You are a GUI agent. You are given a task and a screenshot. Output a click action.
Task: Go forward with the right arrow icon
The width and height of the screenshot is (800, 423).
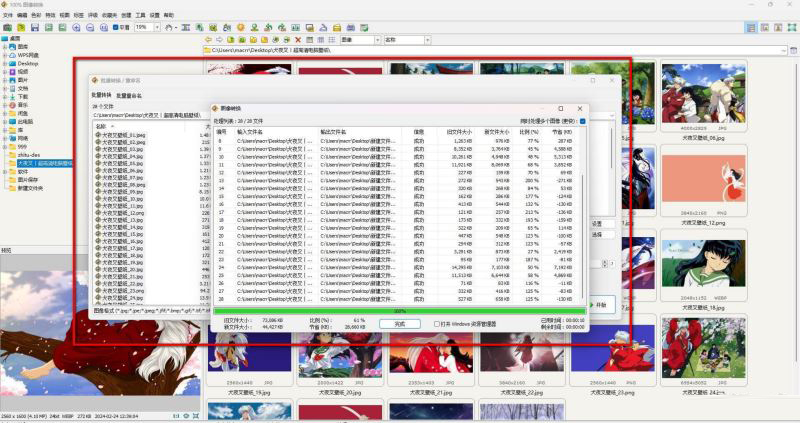click(x=219, y=39)
